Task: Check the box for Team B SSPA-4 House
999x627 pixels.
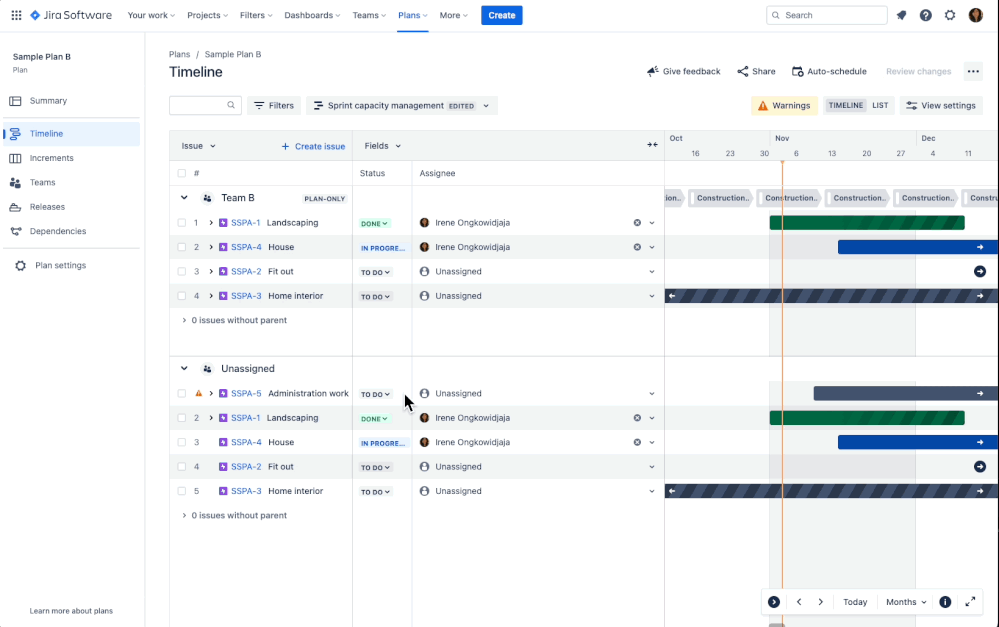Action: pos(182,247)
